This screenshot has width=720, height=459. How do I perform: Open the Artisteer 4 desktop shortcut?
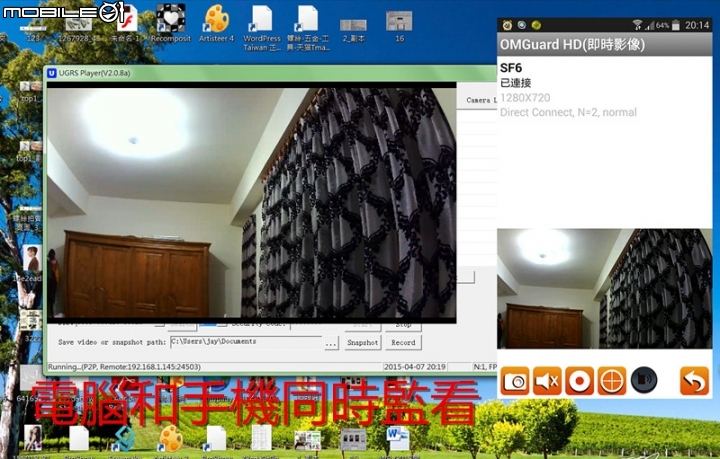pyautogui.click(x=216, y=23)
